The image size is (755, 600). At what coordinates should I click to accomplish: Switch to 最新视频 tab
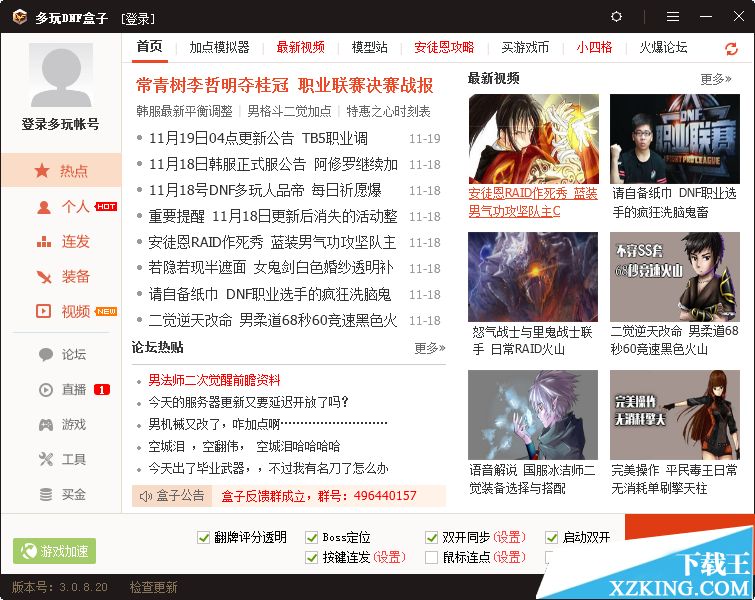pyautogui.click(x=300, y=47)
